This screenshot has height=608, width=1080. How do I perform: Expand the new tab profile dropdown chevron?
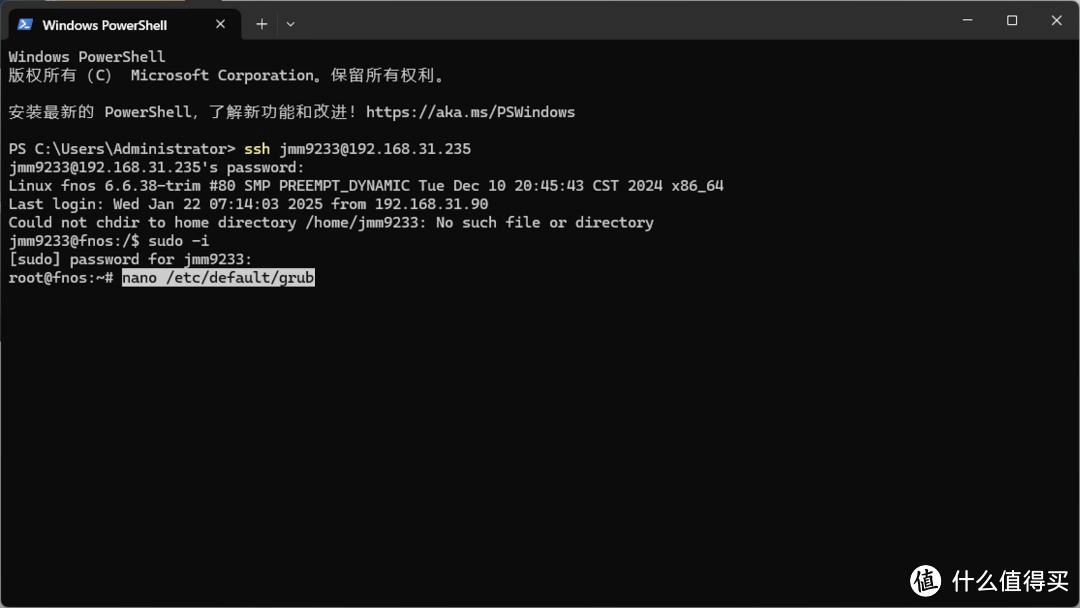point(291,24)
